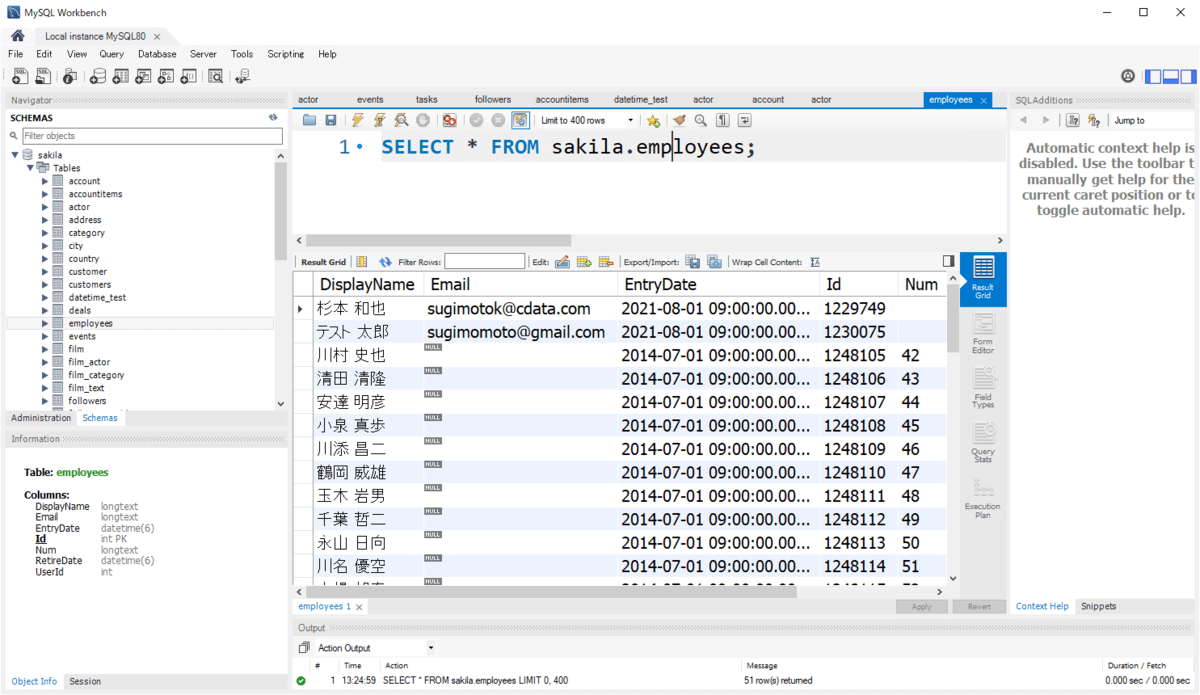The height and width of the screenshot is (695, 1200).
Task: Rollback the transaction
Action: (498, 120)
